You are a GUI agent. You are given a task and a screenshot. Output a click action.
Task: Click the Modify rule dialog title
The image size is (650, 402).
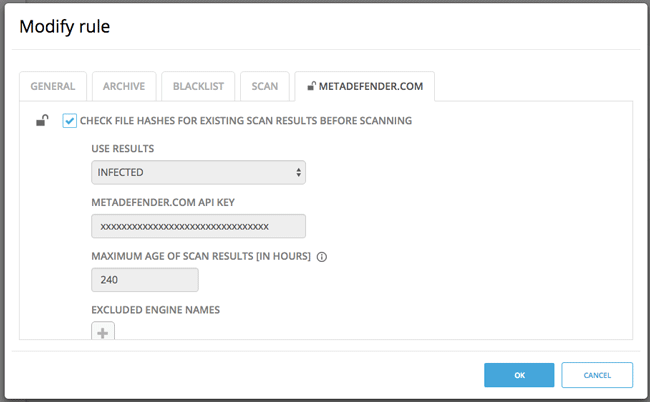click(x=65, y=26)
